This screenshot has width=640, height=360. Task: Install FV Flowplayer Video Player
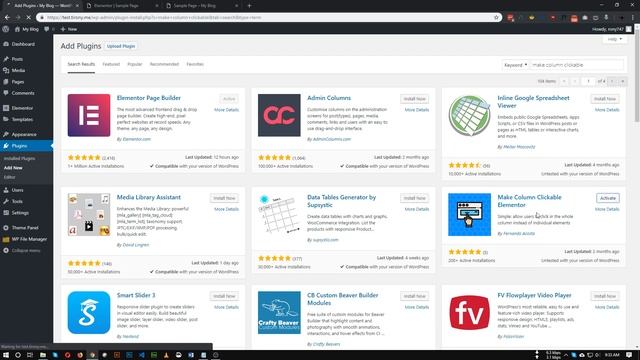605,296
